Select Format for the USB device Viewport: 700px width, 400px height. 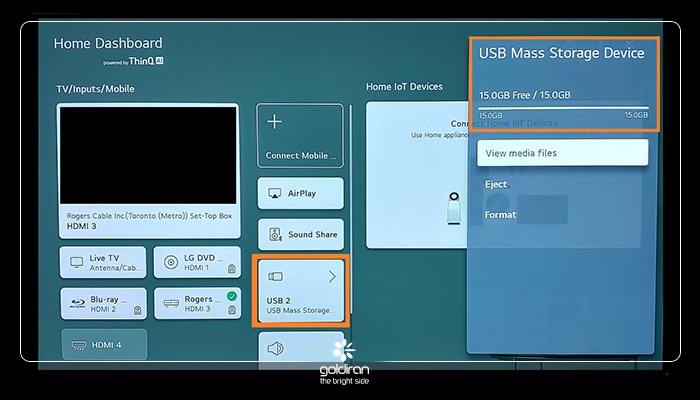pos(500,215)
